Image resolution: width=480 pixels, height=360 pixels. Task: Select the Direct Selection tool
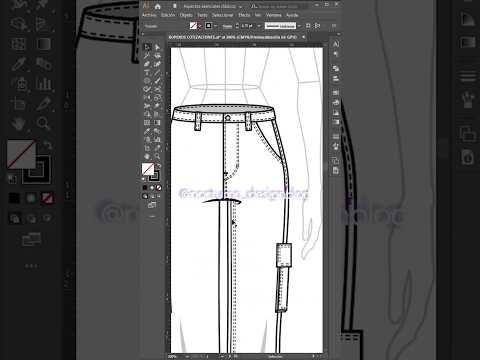157,47
